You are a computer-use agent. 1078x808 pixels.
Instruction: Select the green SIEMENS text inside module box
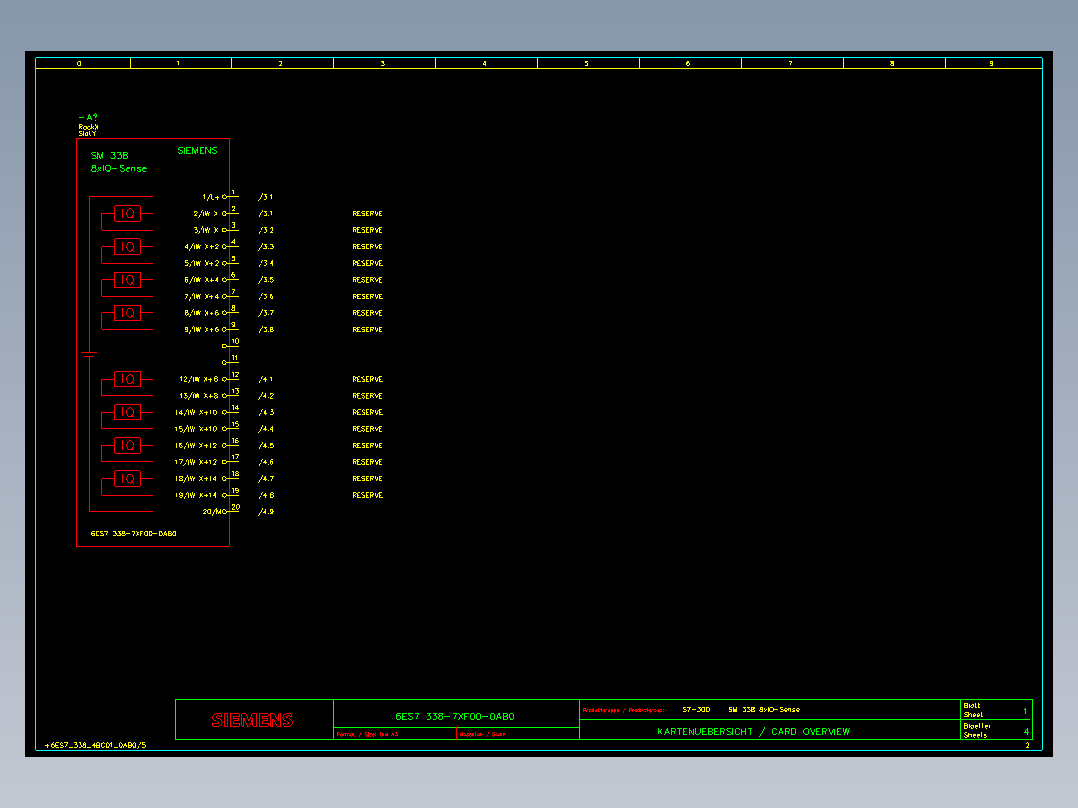tap(197, 151)
